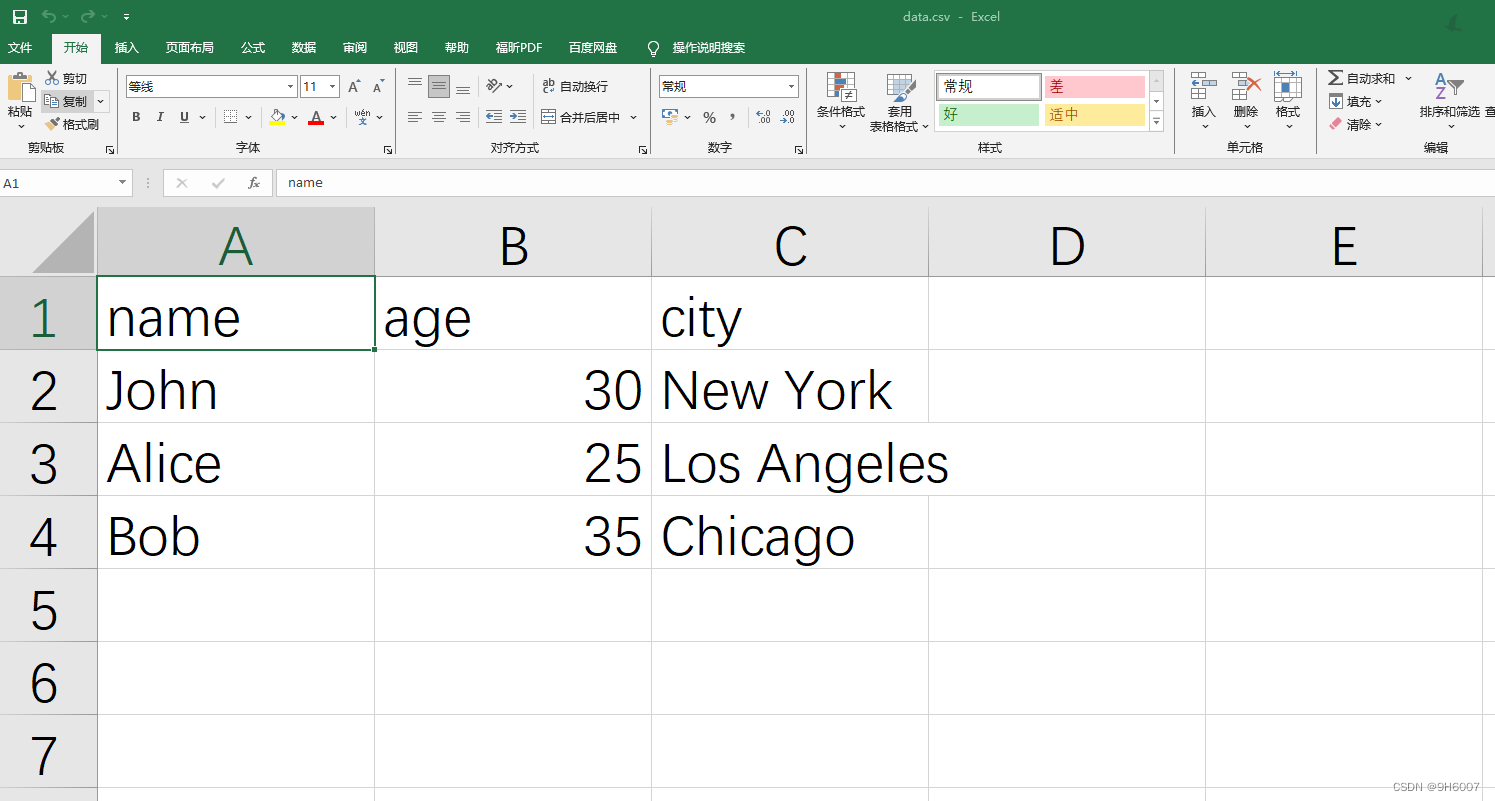Switch to Insert (插入) tab
The width and height of the screenshot is (1495, 801).
tap(127, 48)
